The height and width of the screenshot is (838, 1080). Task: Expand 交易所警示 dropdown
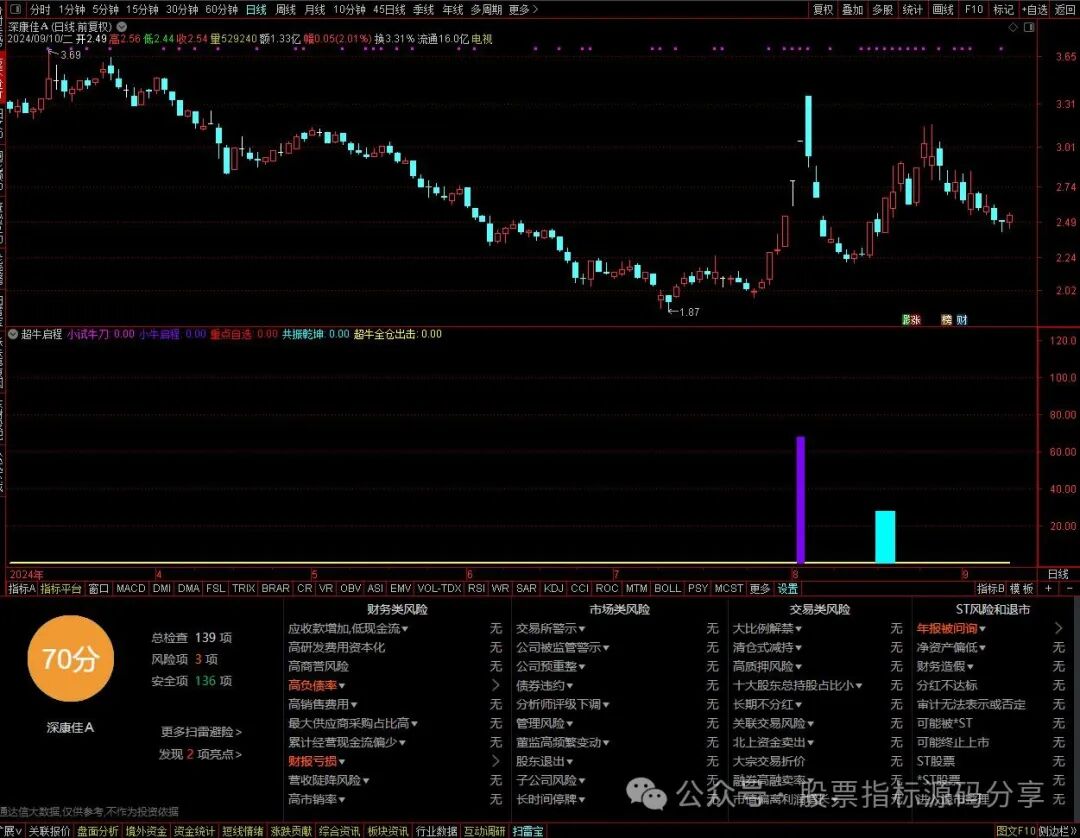point(550,629)
